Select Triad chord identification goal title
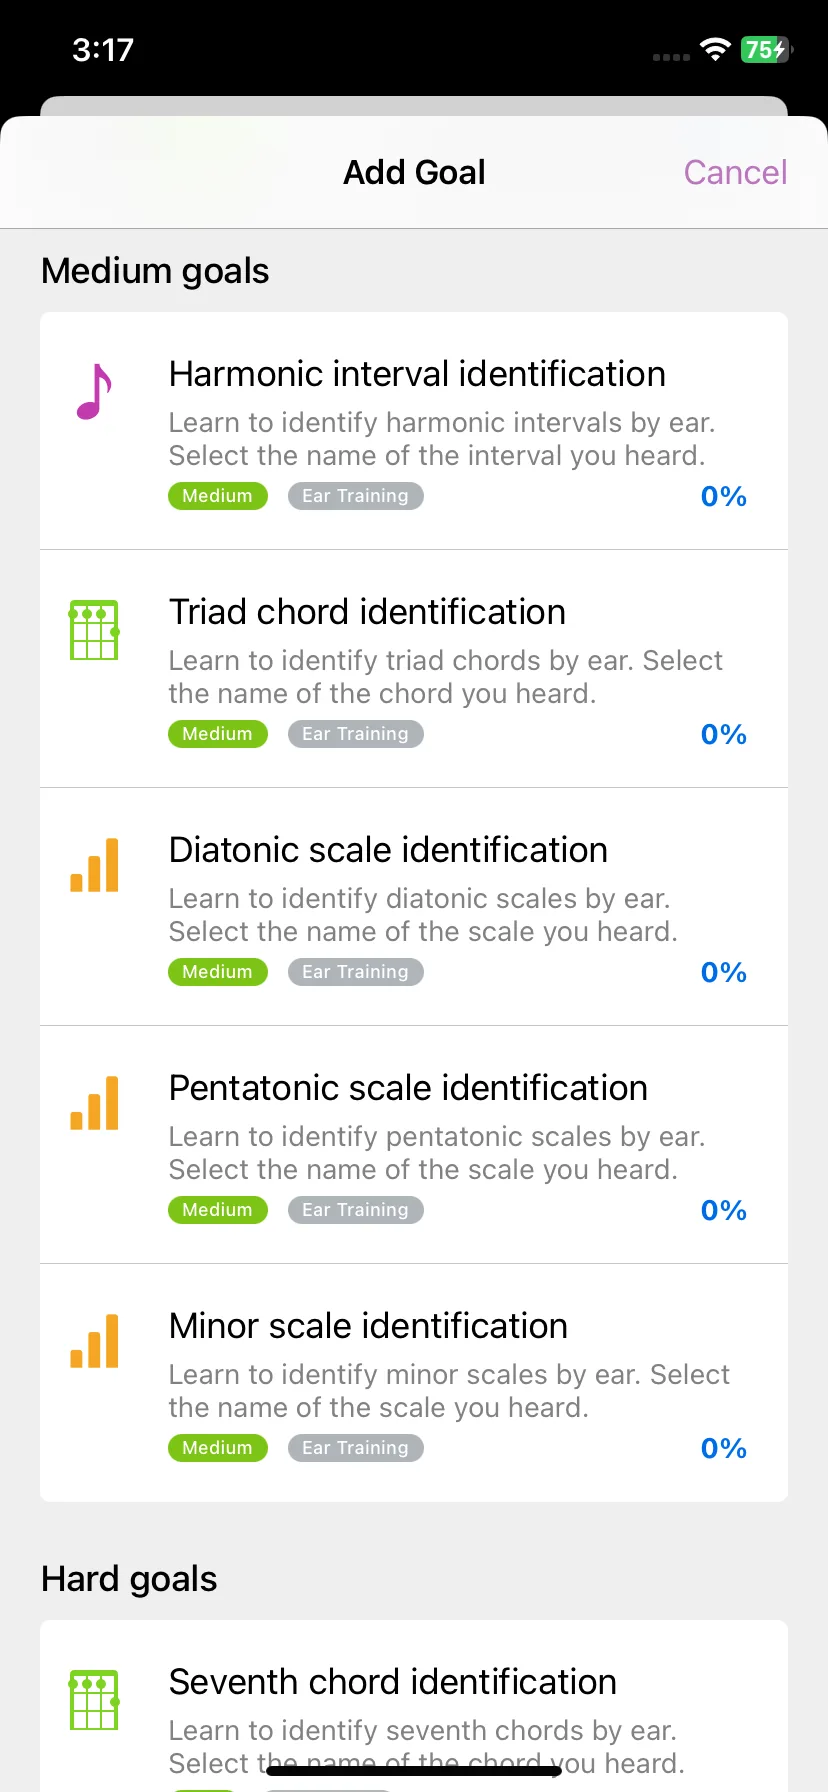 (x=367, y=612)
